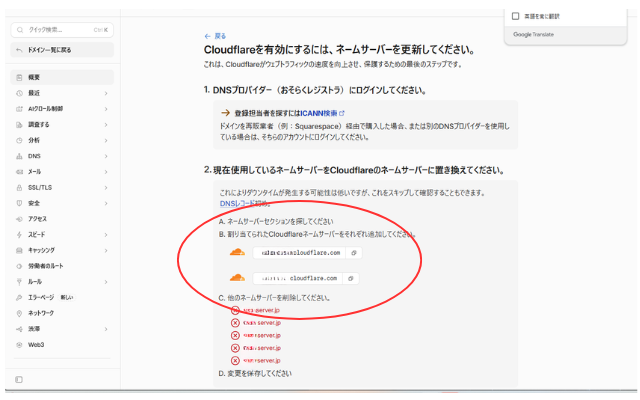Click the ドメイン一覧に戻る button
The height and width of the screenshot is (400, 640).
click(62, 50)
